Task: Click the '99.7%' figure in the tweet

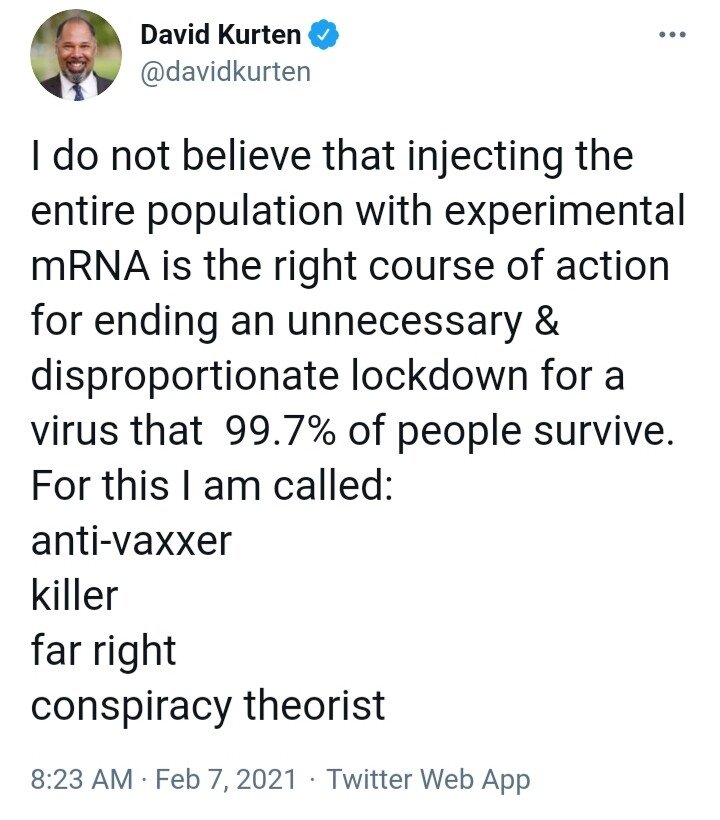Action: coord(288,433)
